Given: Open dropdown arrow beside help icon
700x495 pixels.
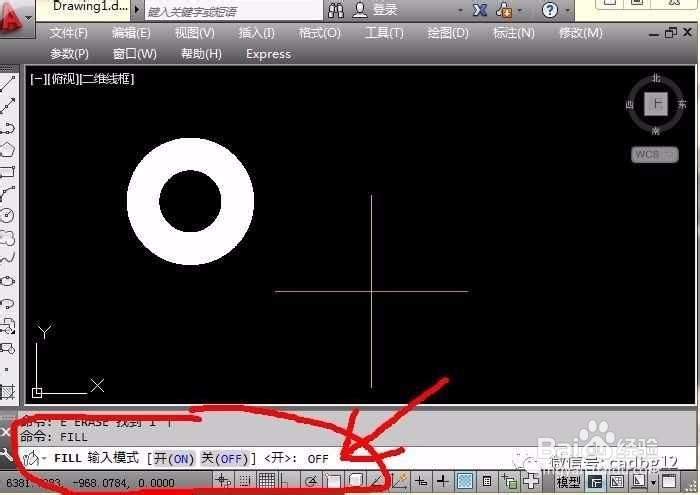Looking at the screenshot, I should click(x=567, y=10).
